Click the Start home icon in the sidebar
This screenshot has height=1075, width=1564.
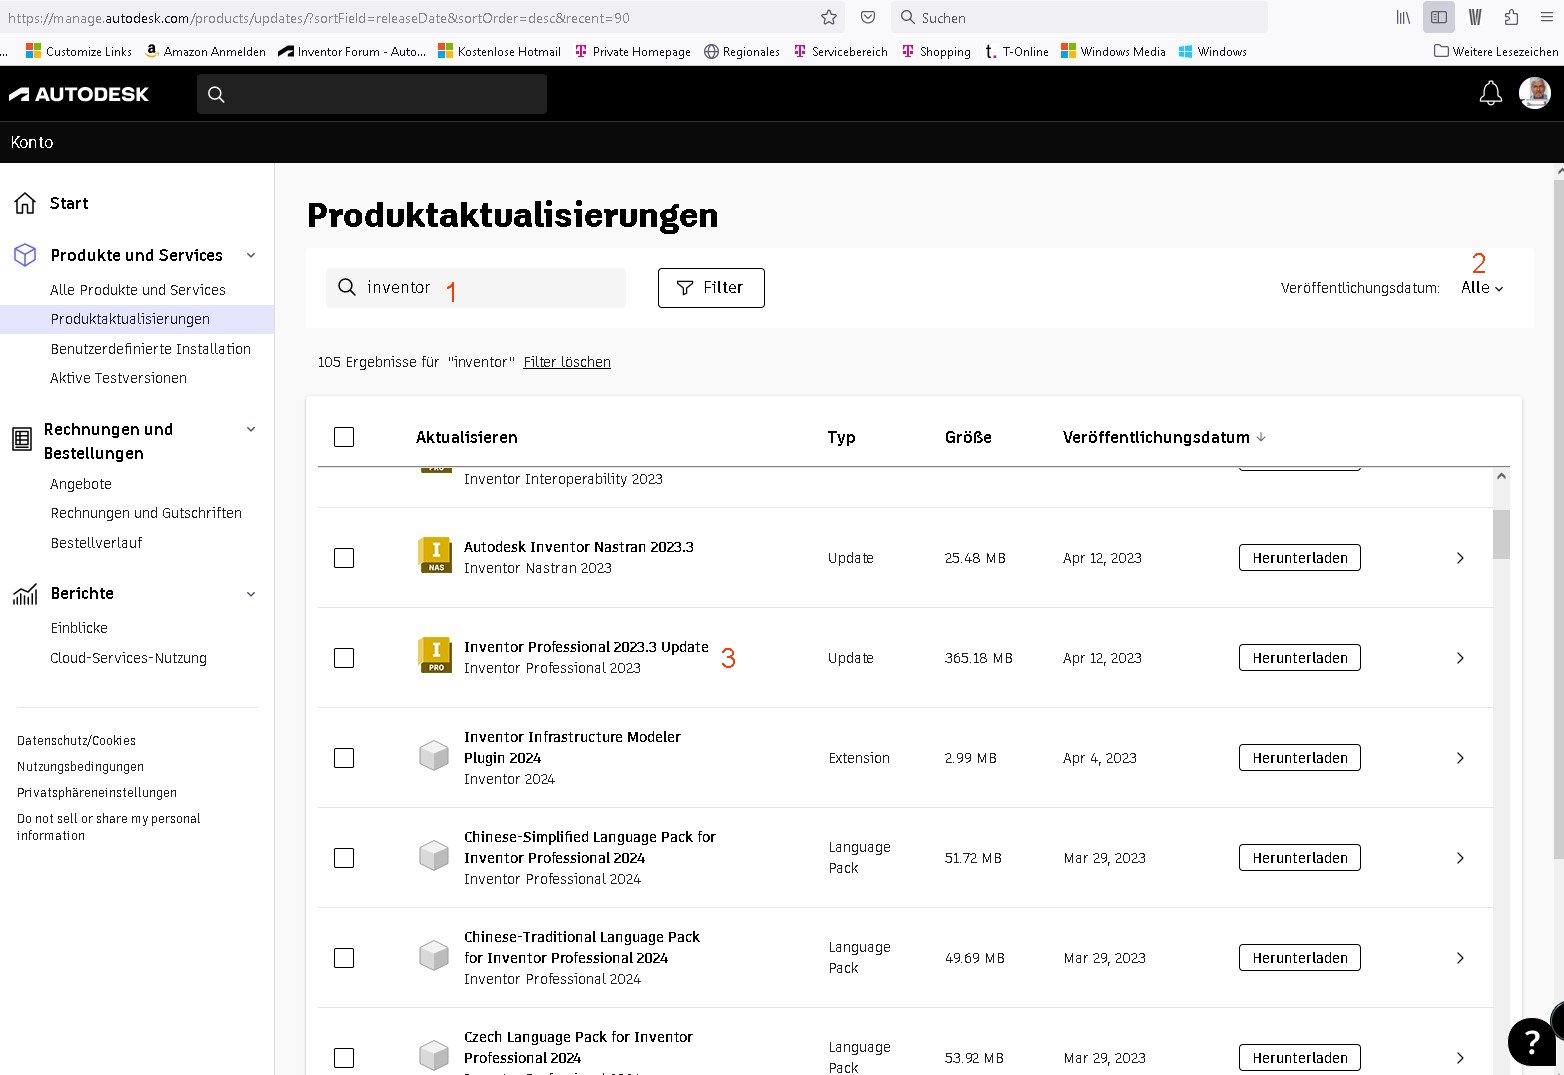(x=25, y=203)
